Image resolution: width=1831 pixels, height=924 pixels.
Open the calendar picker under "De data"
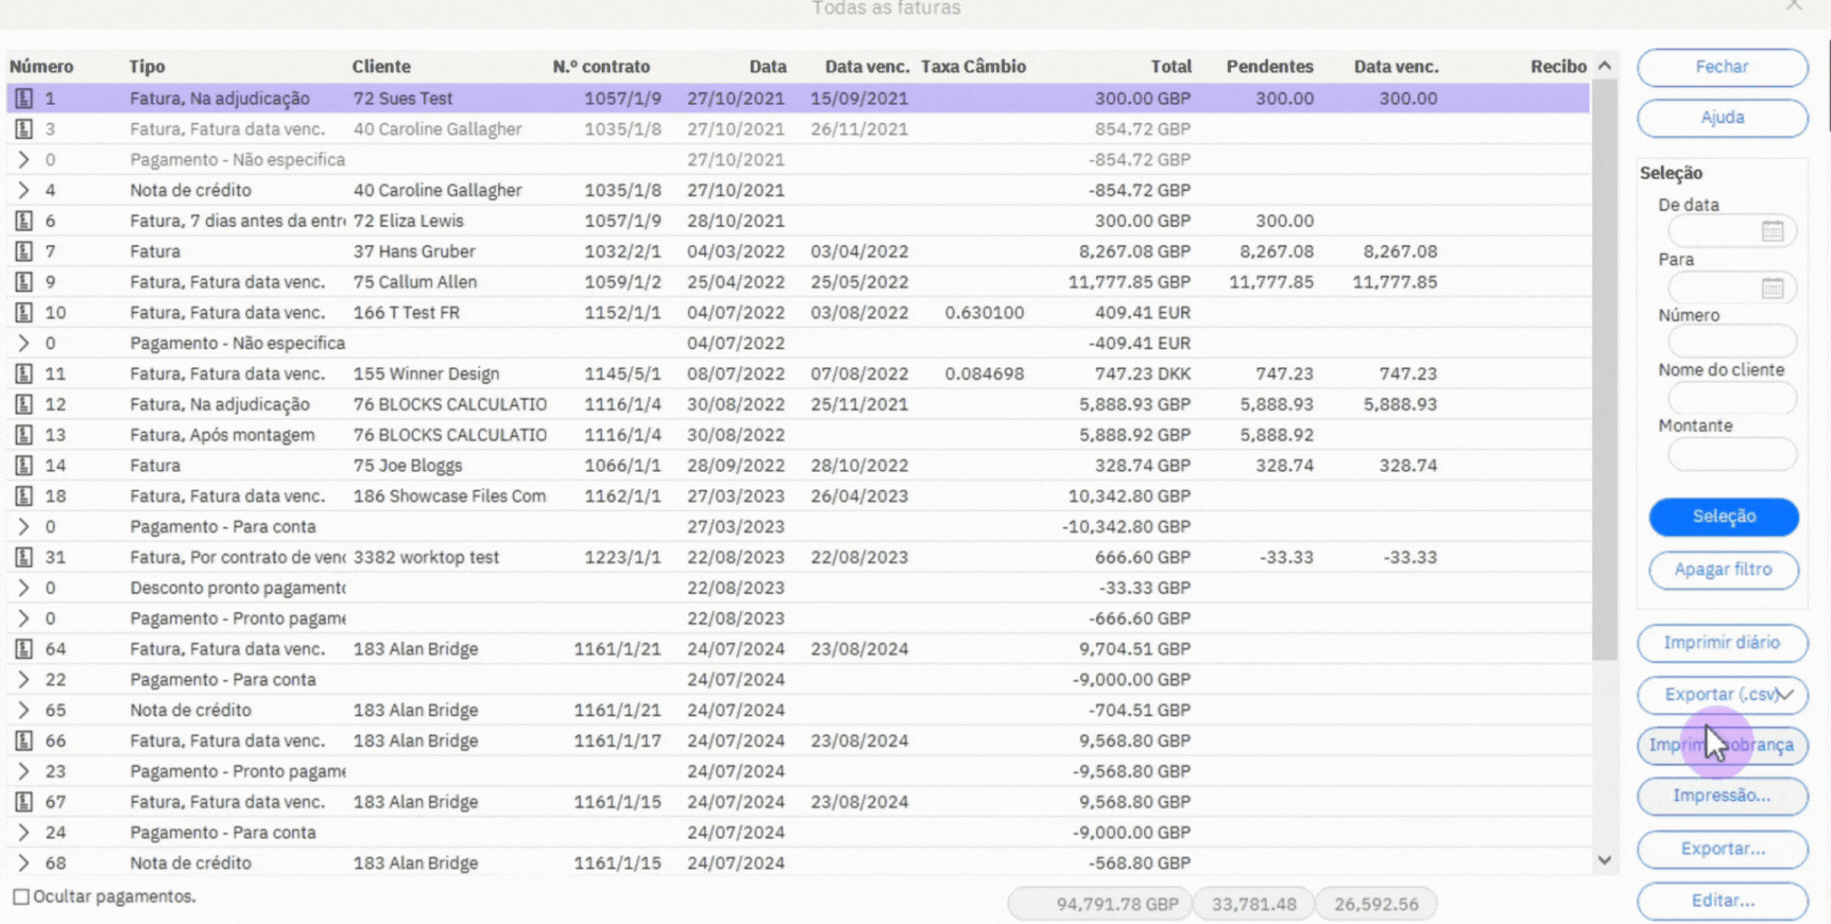click(1770, 230)
